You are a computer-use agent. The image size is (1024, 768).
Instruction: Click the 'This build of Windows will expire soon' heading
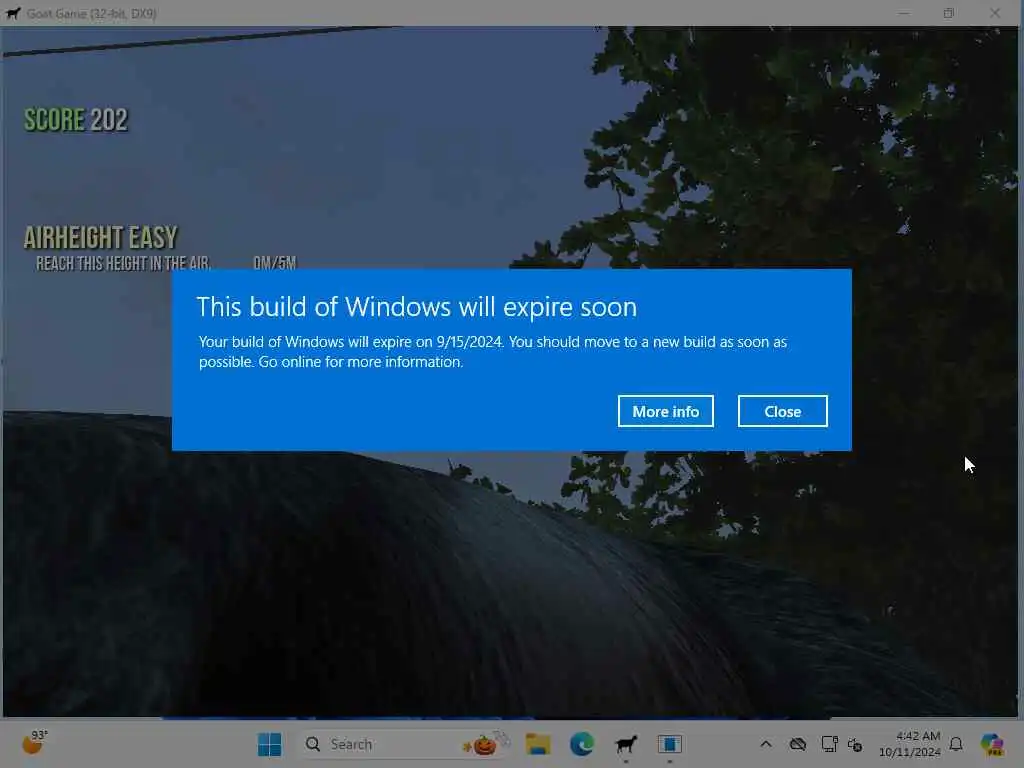417,307
